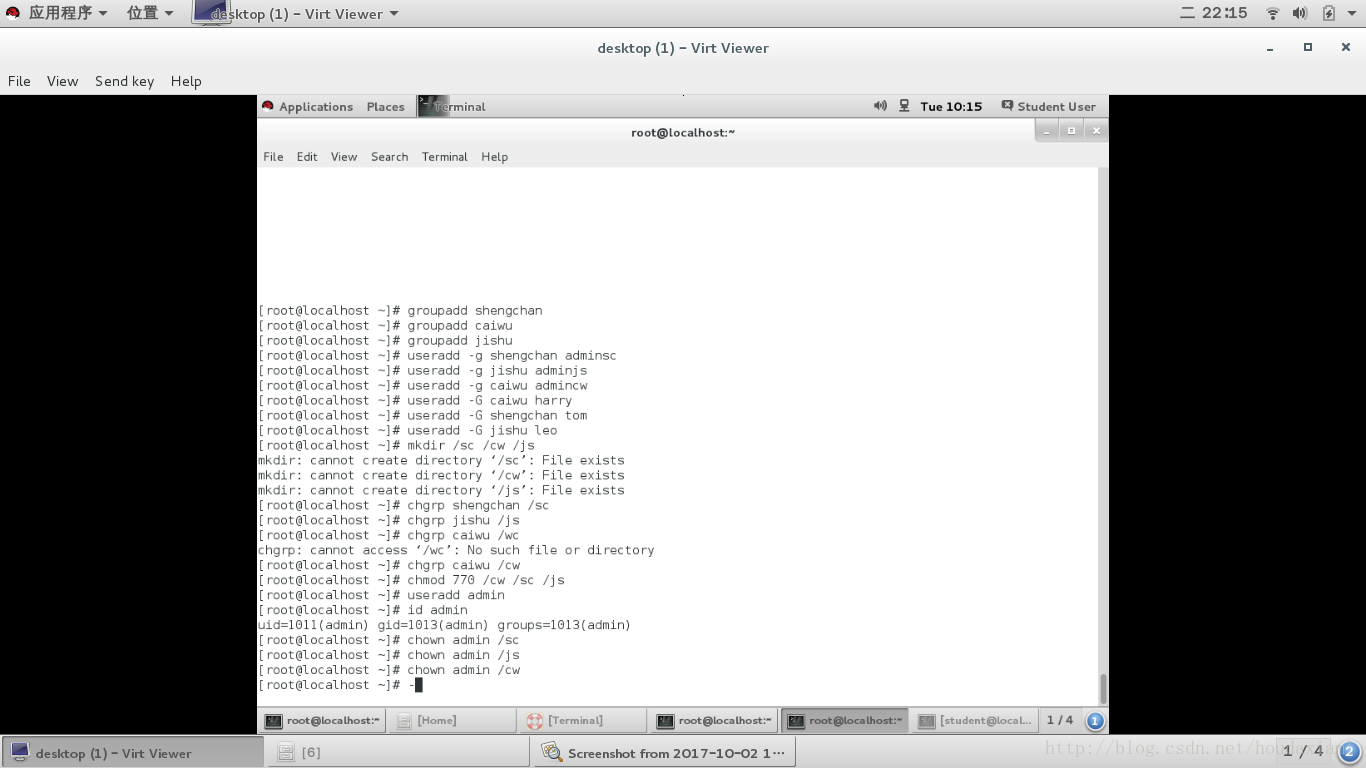The height and width of the screenshot is (768, 1366).
Task: Click the host battery status icon
Action: [x=1328, y=13]
